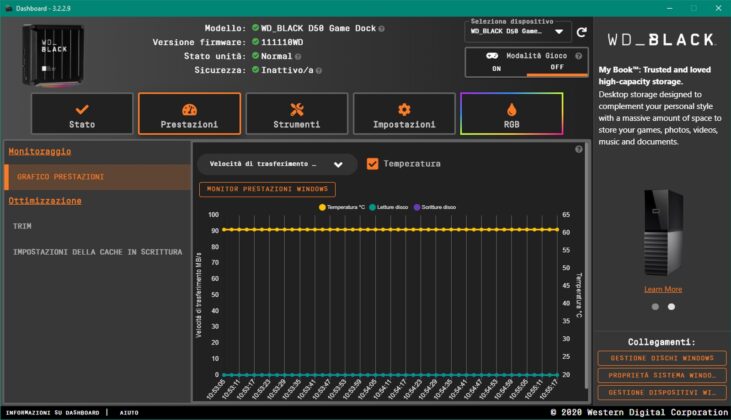Minimize the Dashboard window
Screen dimensions: 731x420
coord(669,8)
